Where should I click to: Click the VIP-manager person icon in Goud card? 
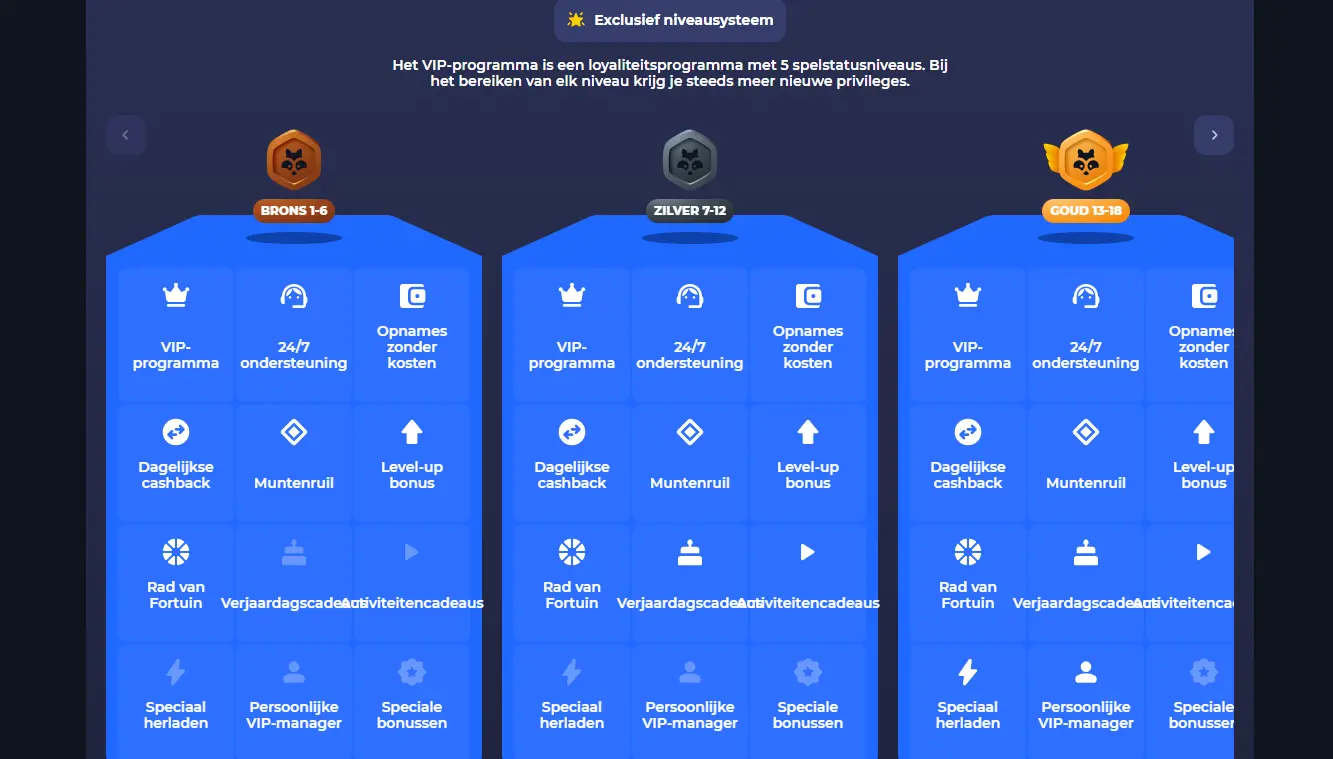1086,672
